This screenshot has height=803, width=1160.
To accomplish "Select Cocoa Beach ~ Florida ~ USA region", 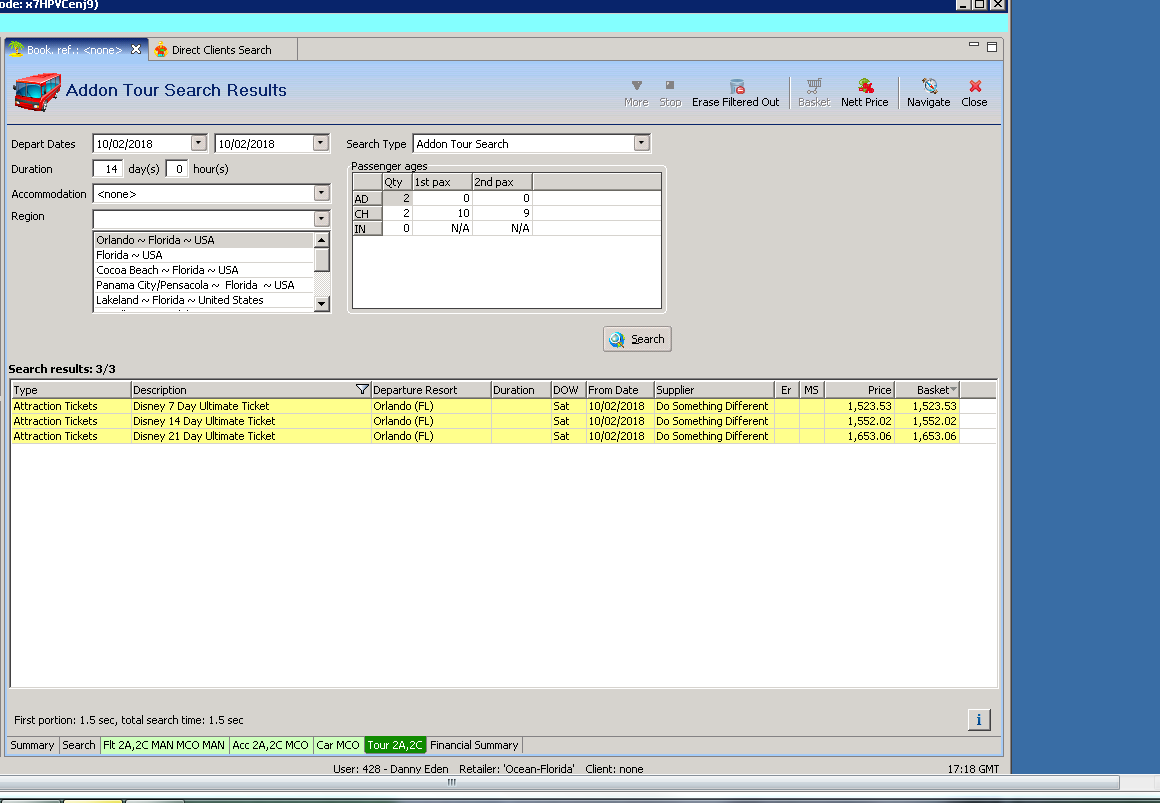I will [167, 270].
